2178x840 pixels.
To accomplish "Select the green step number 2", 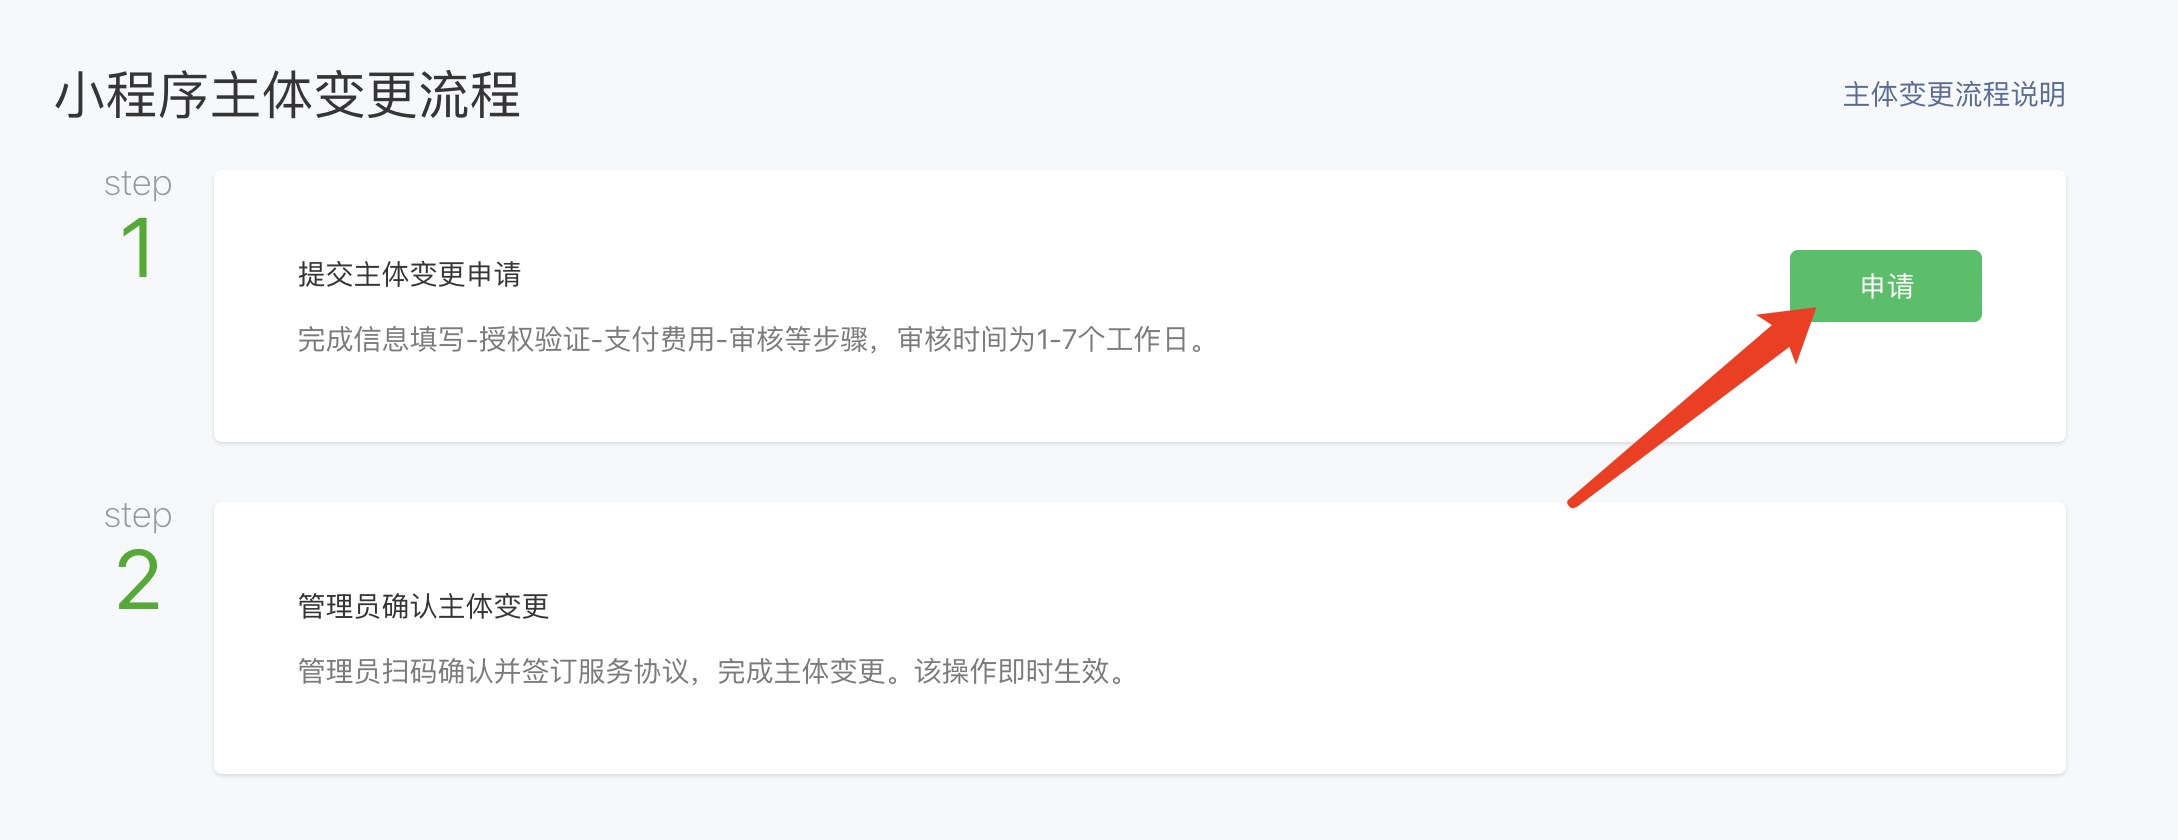I will (138, 581).
